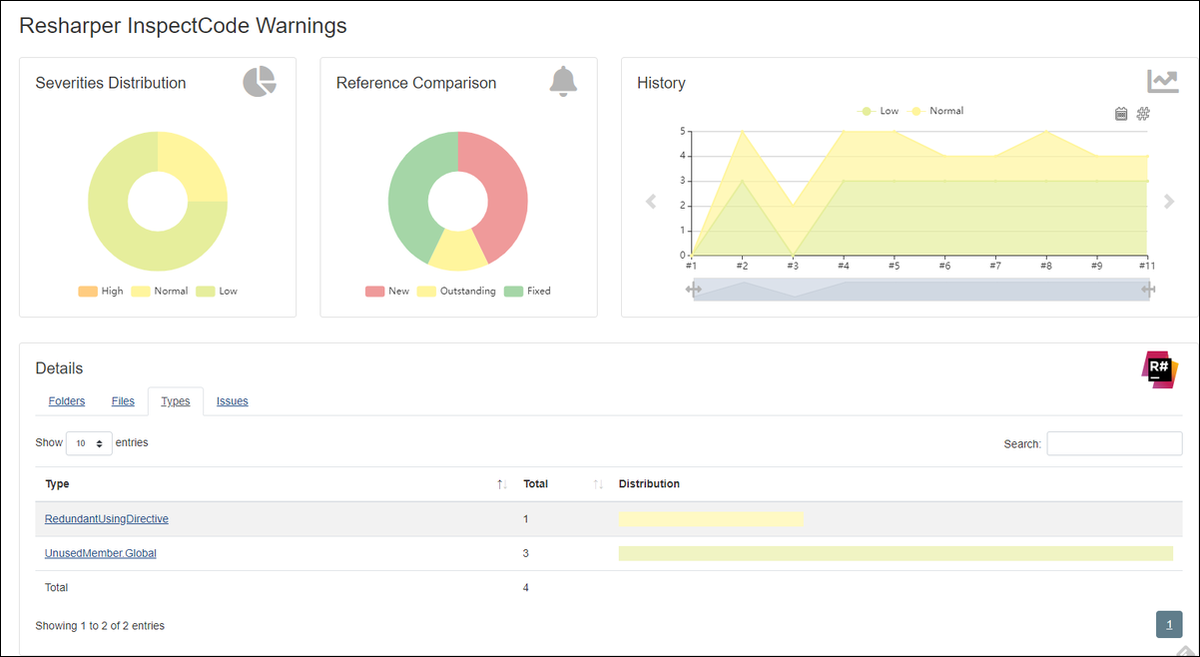Viewport: 1200px width, 657px height.
Task: Open the UnusedMember.Global type link
Action: coord(101,553)
